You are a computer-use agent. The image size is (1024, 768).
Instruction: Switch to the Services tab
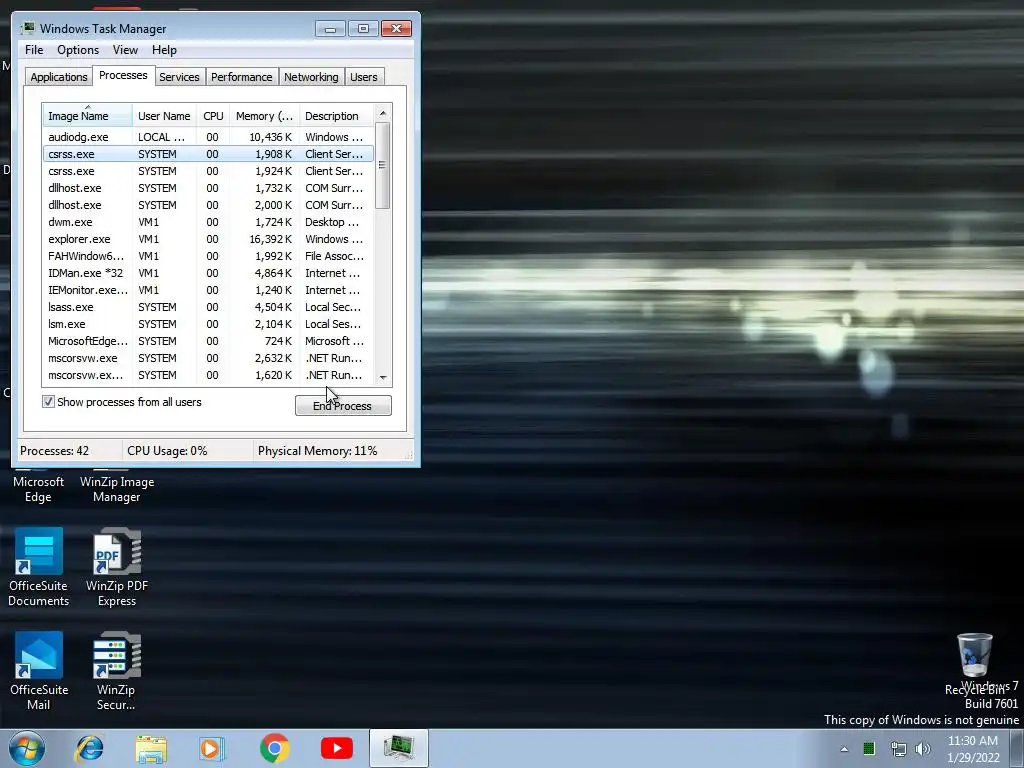(179, 77)
